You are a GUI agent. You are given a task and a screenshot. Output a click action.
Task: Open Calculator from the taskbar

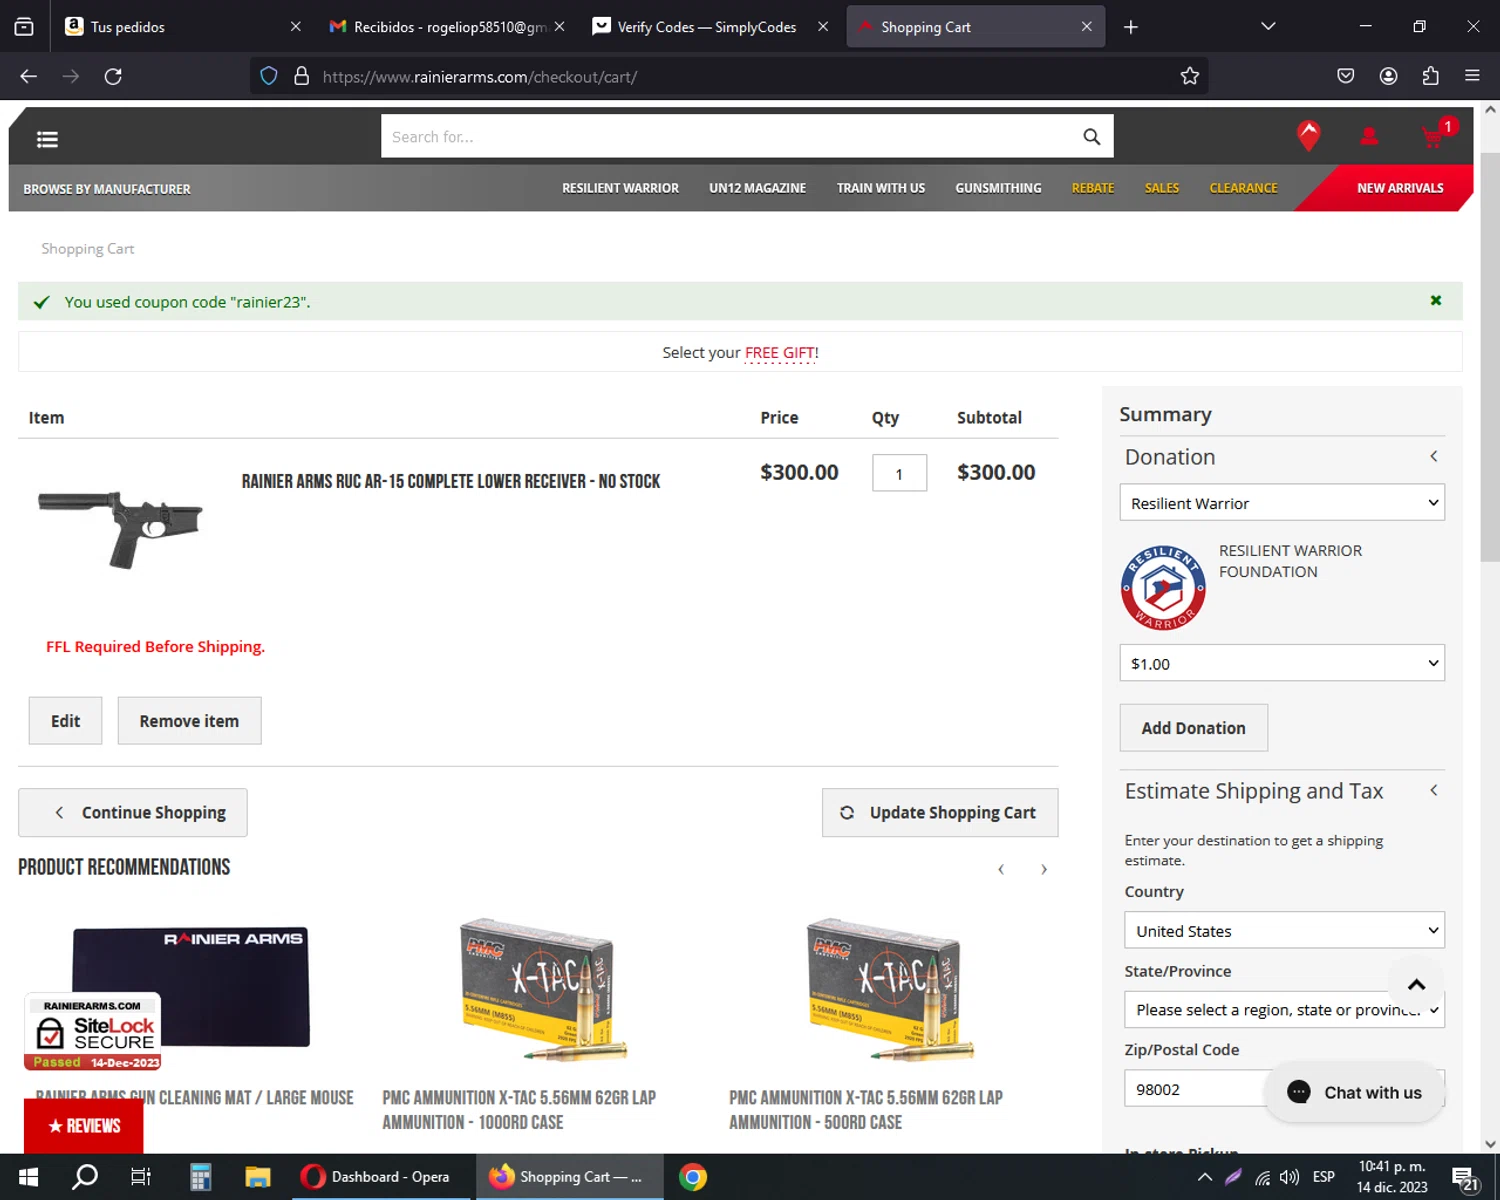point(200,1177)
